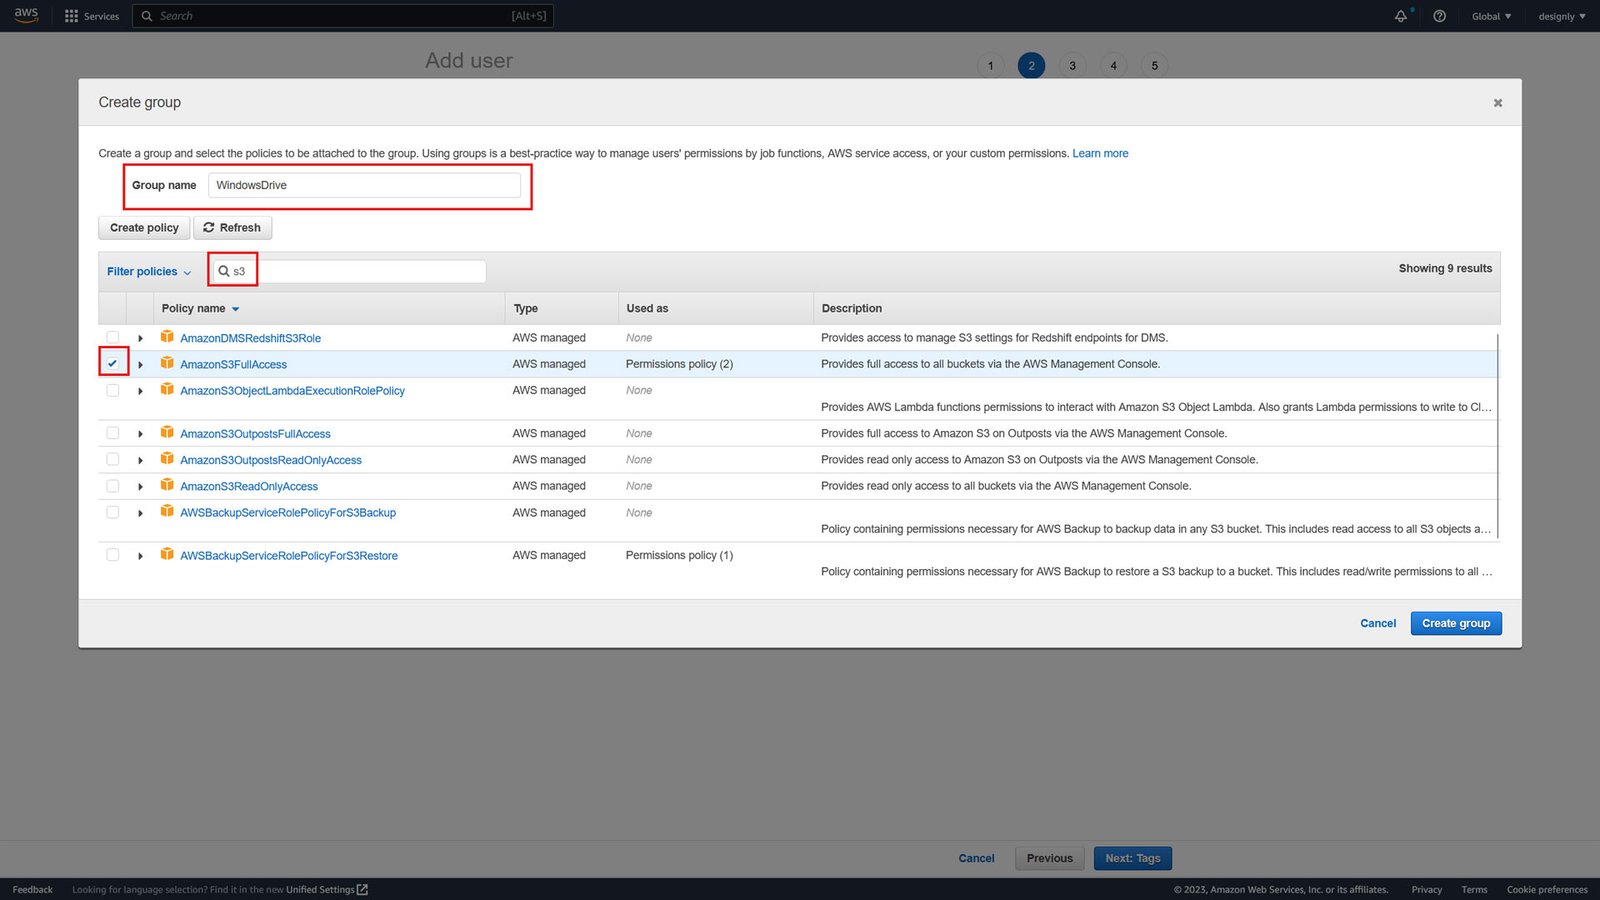This screenshot has height=900, width=1600.
Task: Go to wizard step 3
Action: tap(1072, 66)
